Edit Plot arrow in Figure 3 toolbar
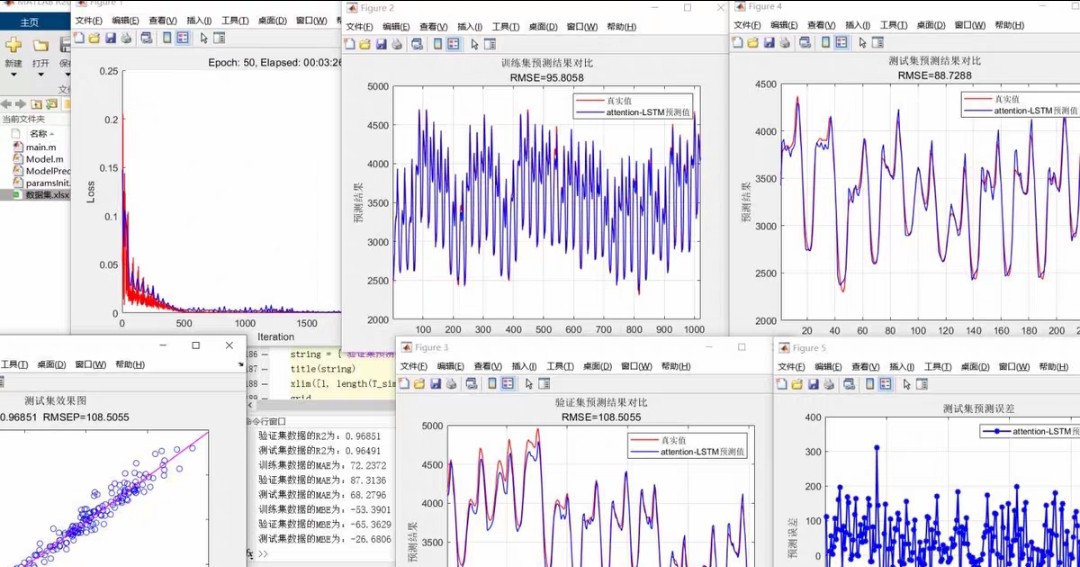The height and width of the screenshot is (567, 1080). (529, 384)
